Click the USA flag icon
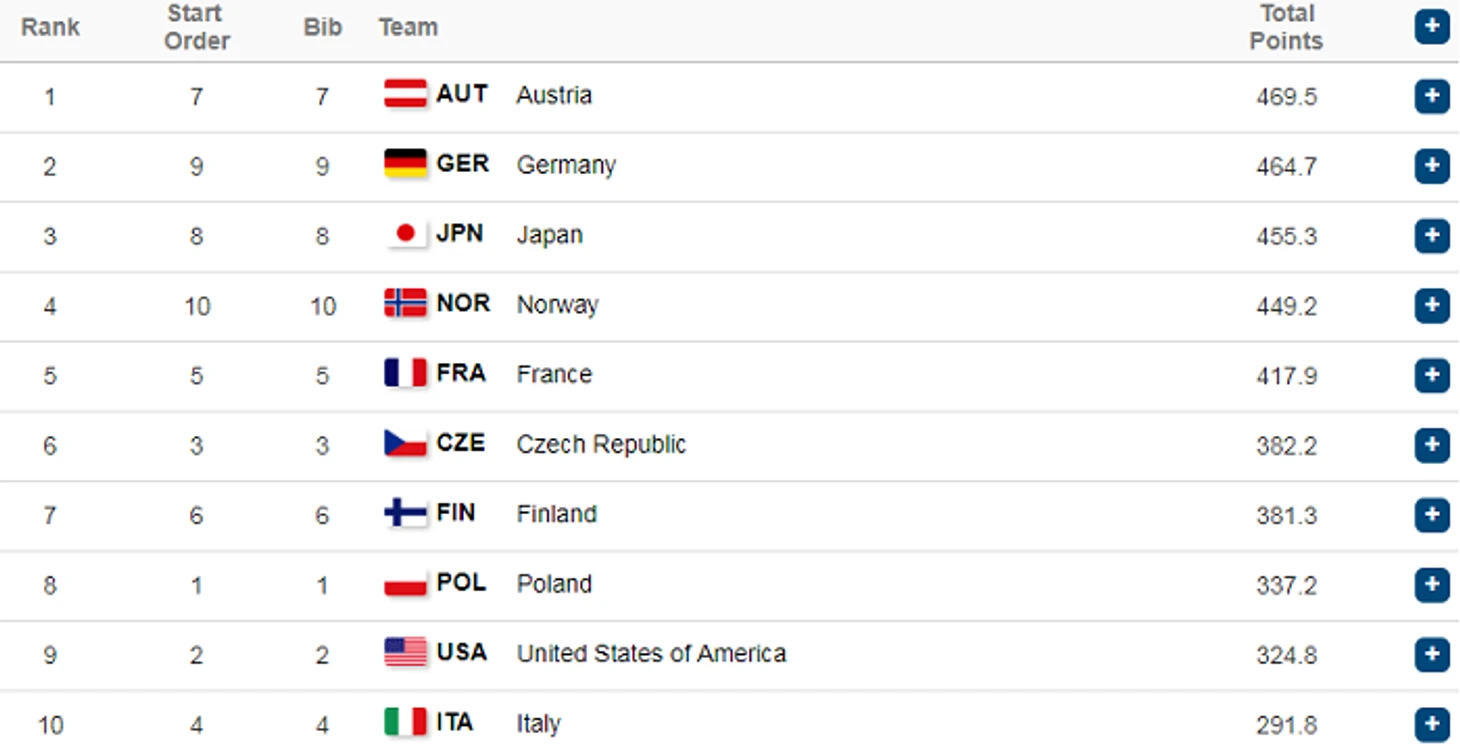 [405, 652]
